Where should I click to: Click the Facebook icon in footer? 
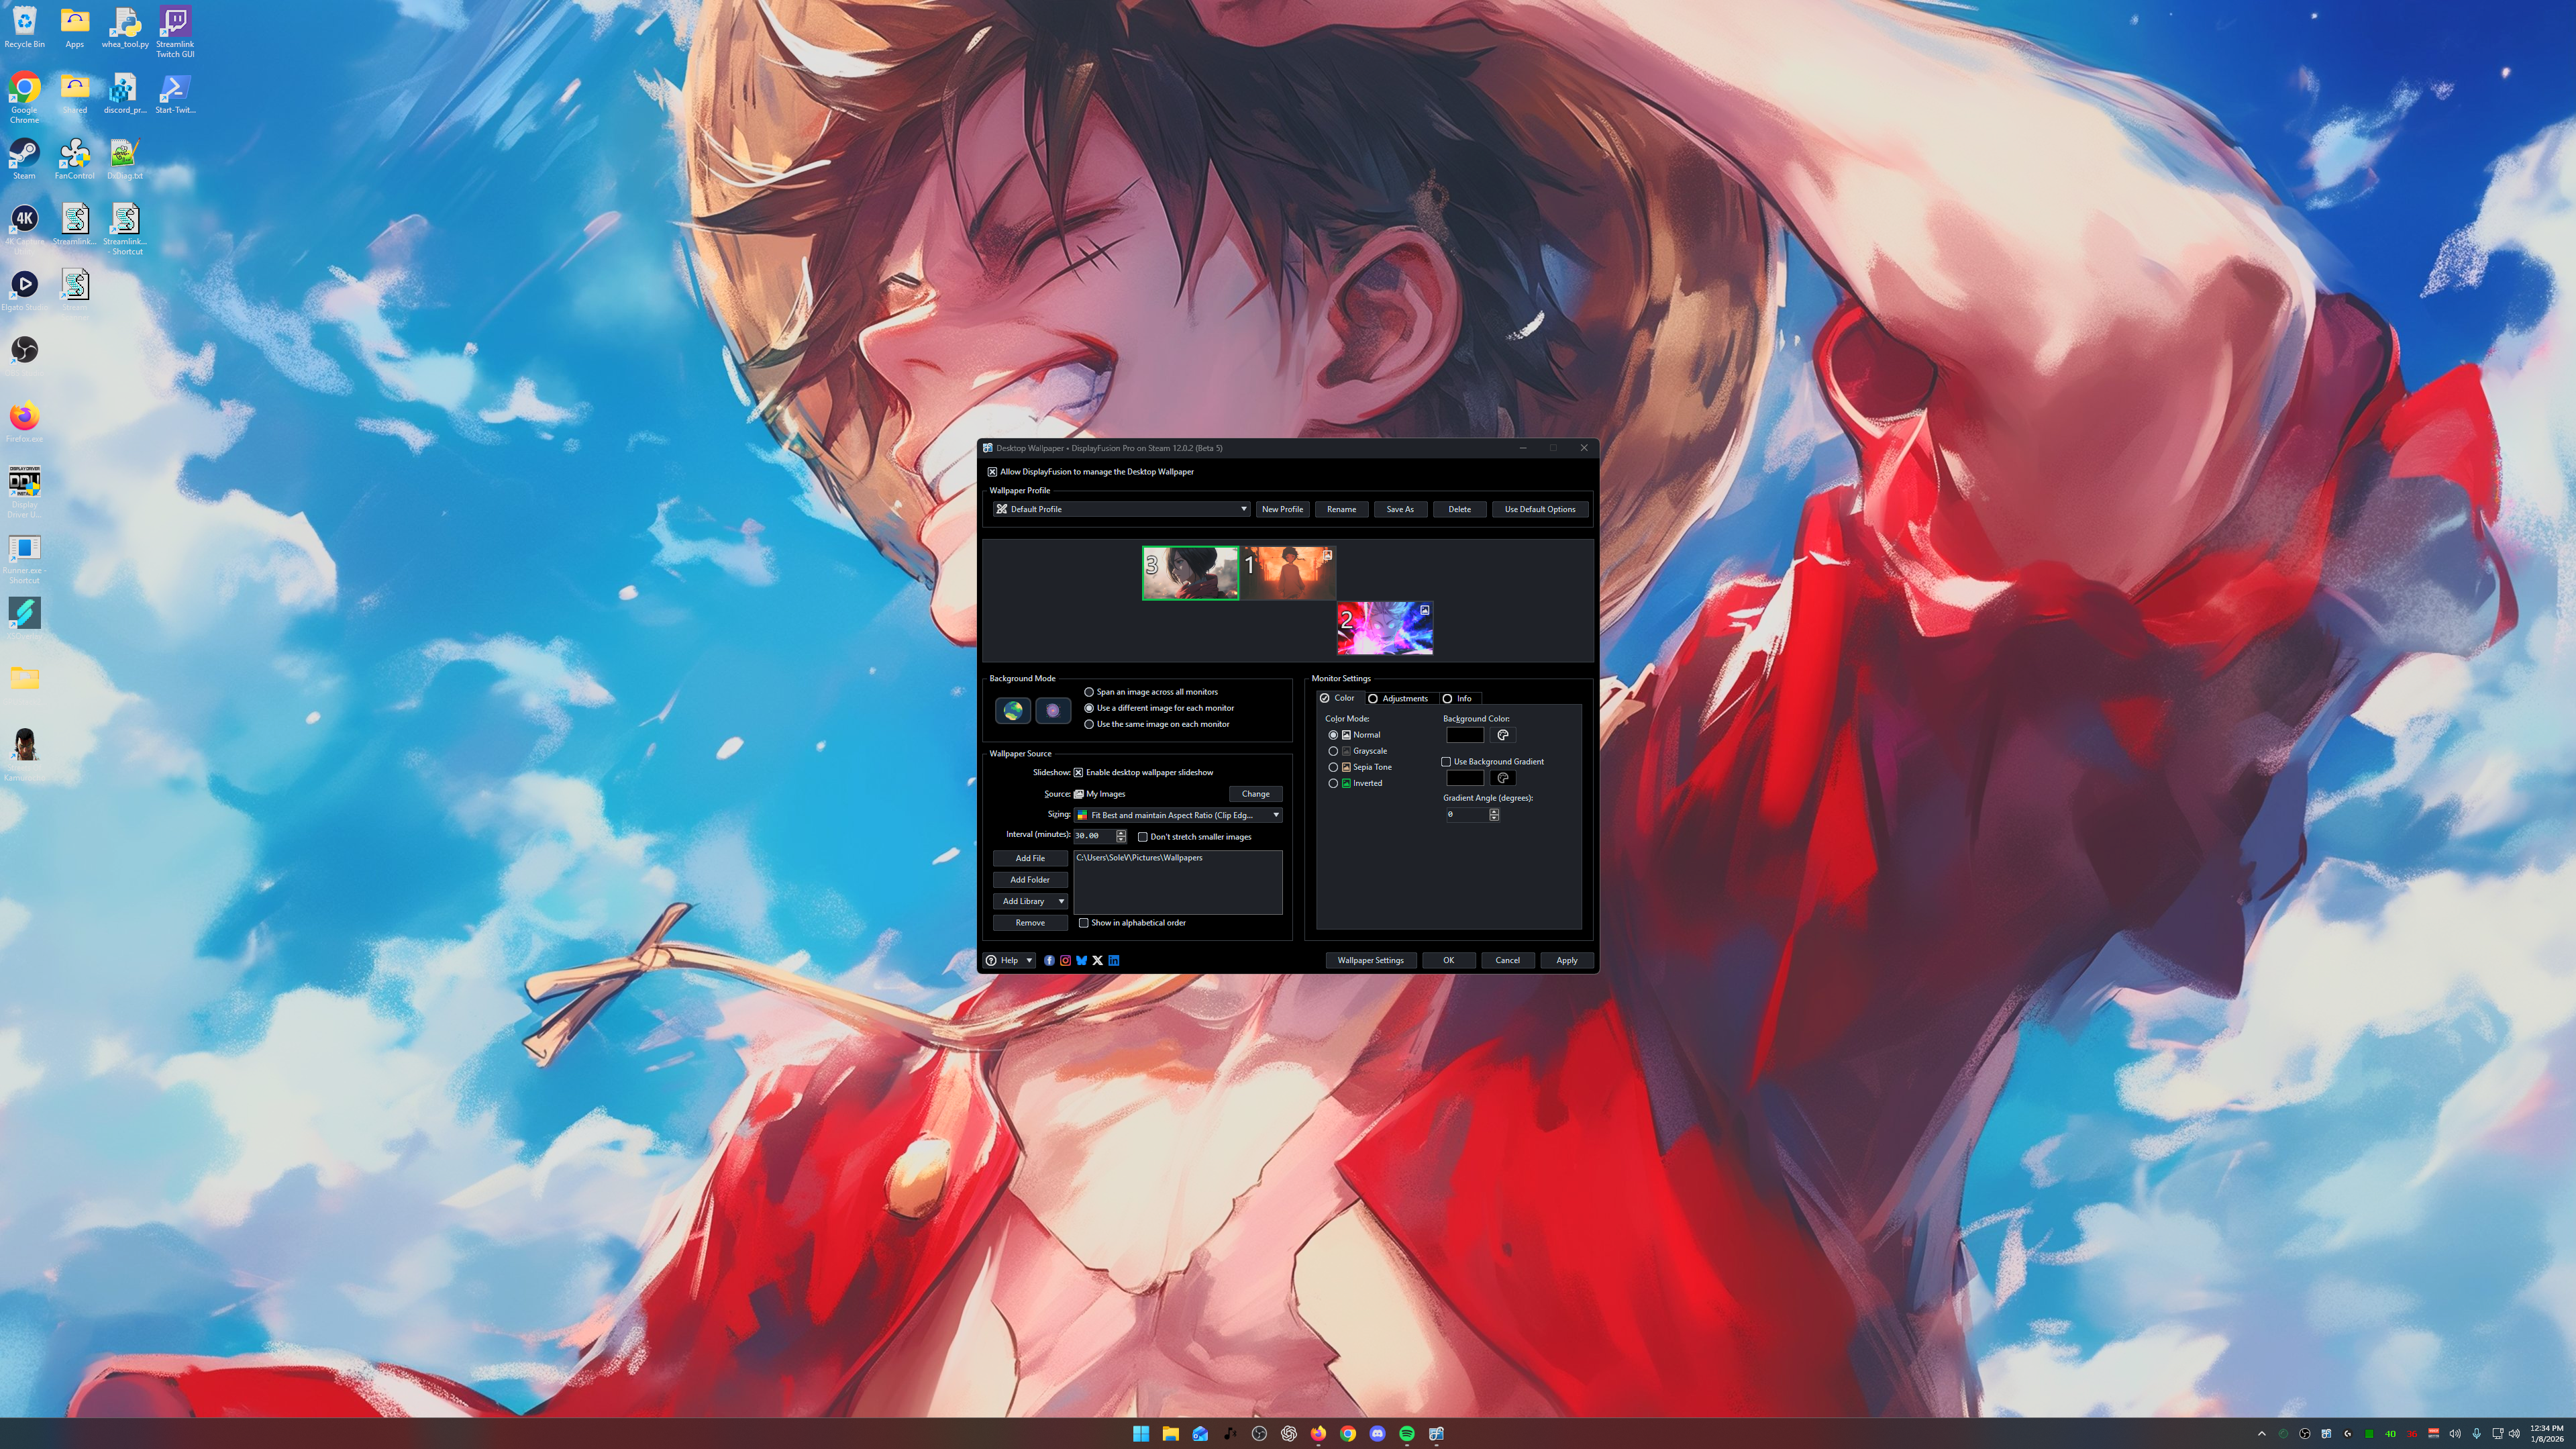pos(1049,960)
